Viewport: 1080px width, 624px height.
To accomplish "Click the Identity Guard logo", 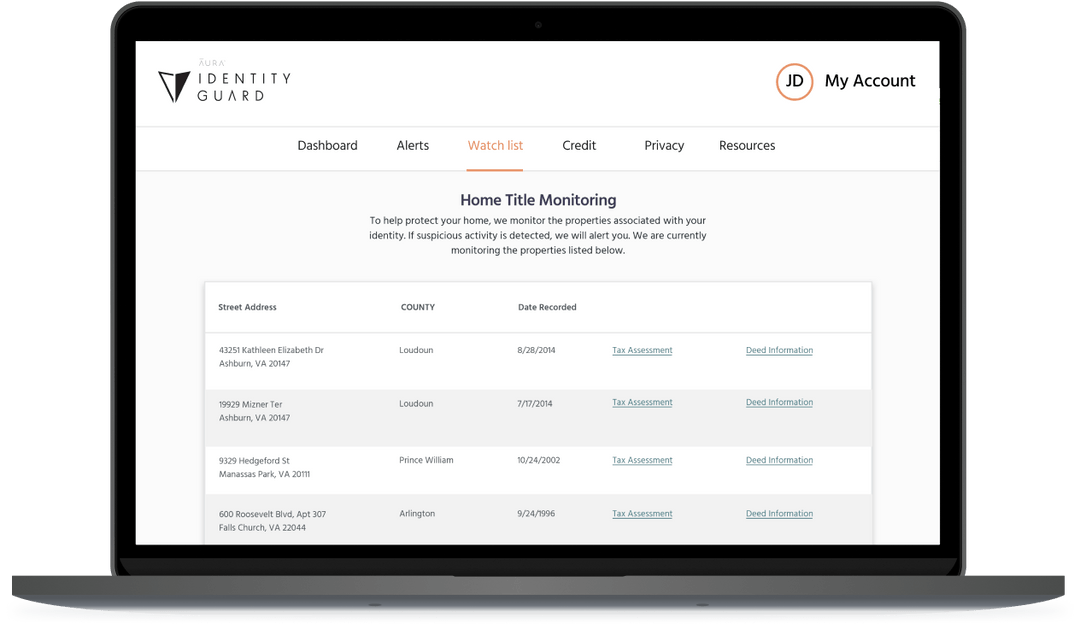I will 222,80.
